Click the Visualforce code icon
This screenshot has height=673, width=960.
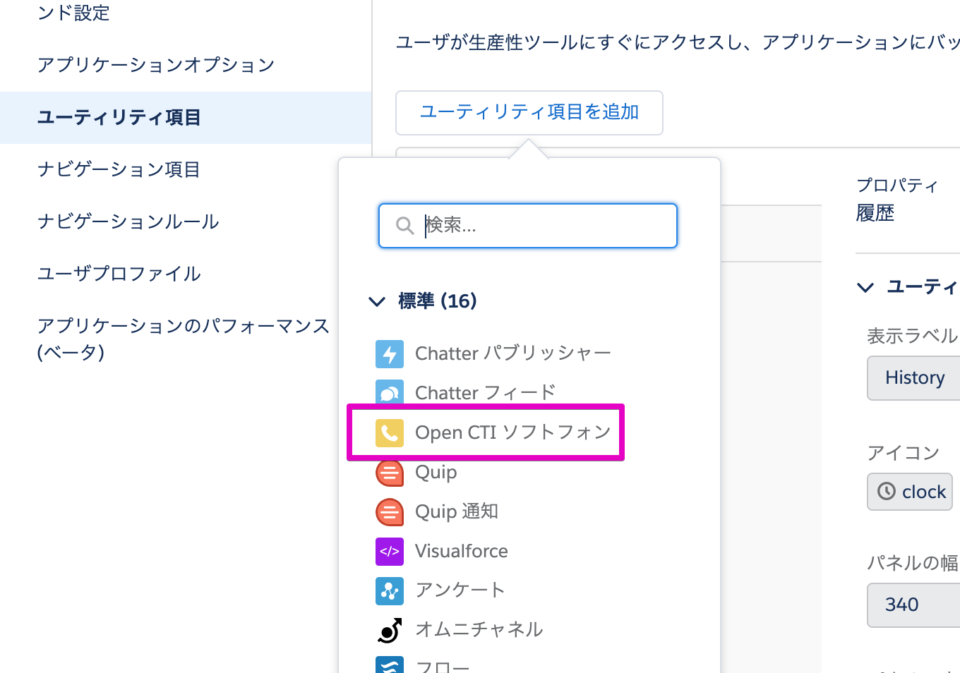click(390, 551)
